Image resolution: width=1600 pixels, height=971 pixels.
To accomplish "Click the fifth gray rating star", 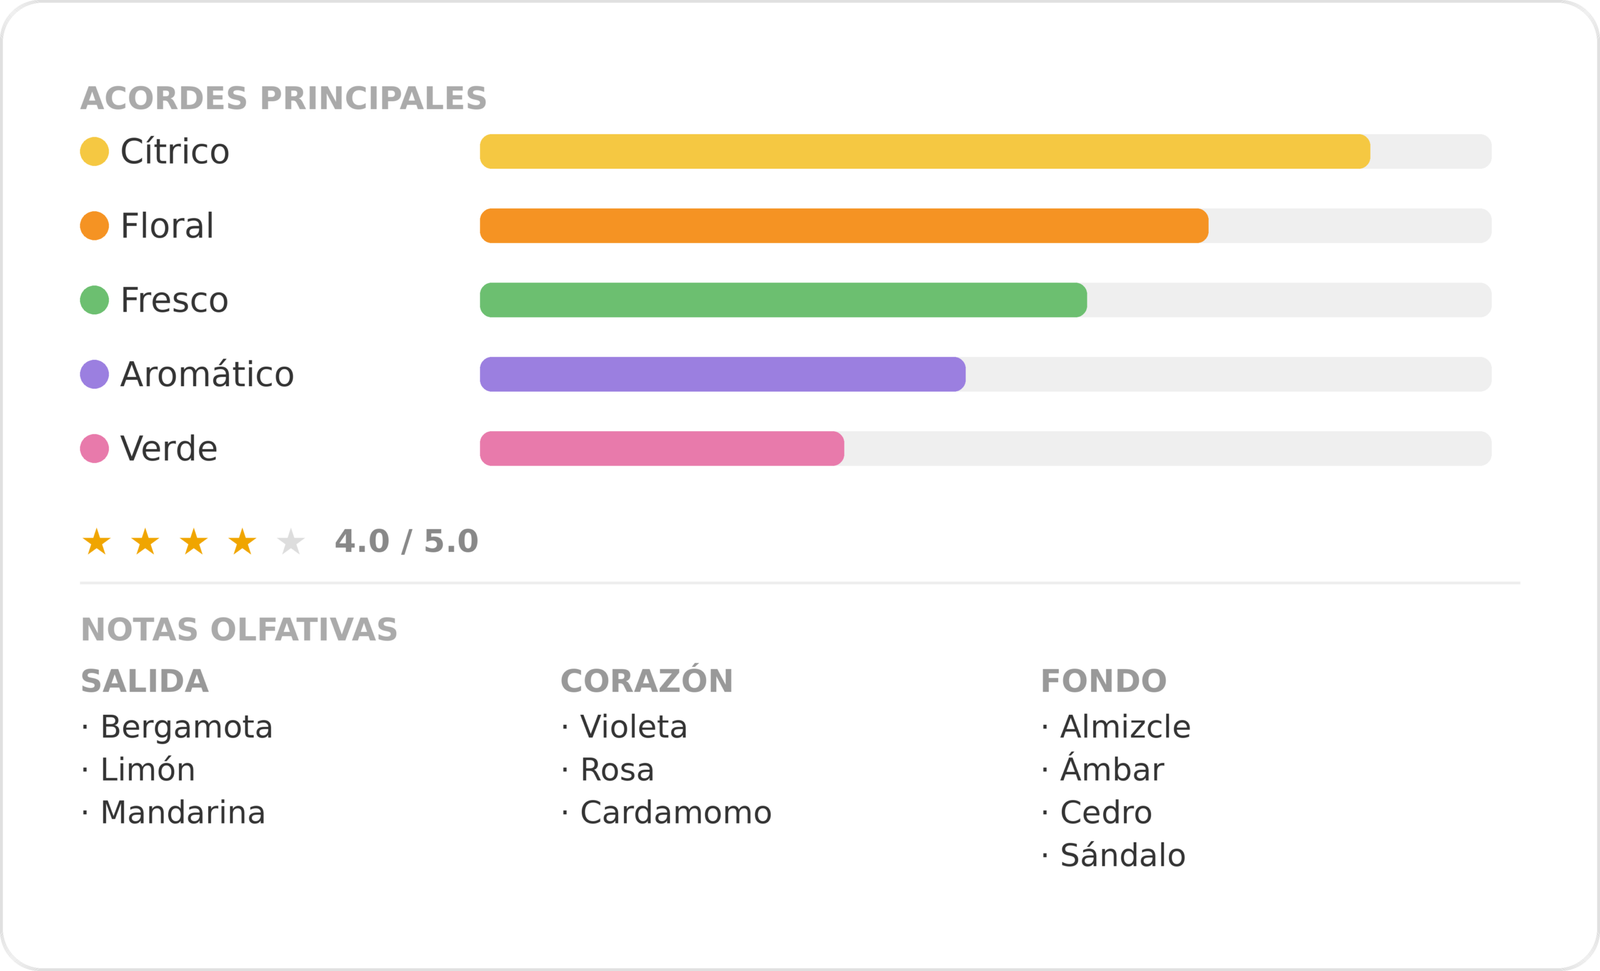I will [291, 542].
